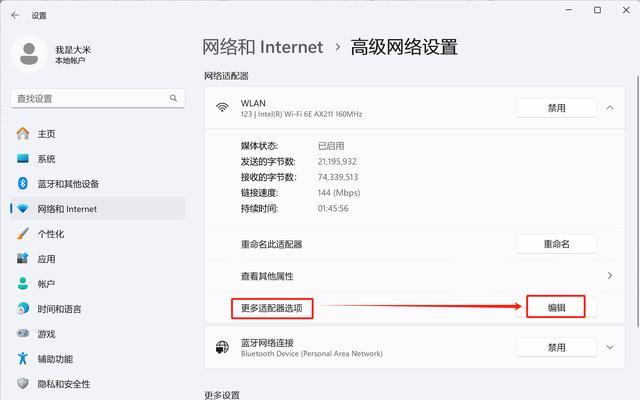Maximize the 设置 window

(x=598, y=10)
